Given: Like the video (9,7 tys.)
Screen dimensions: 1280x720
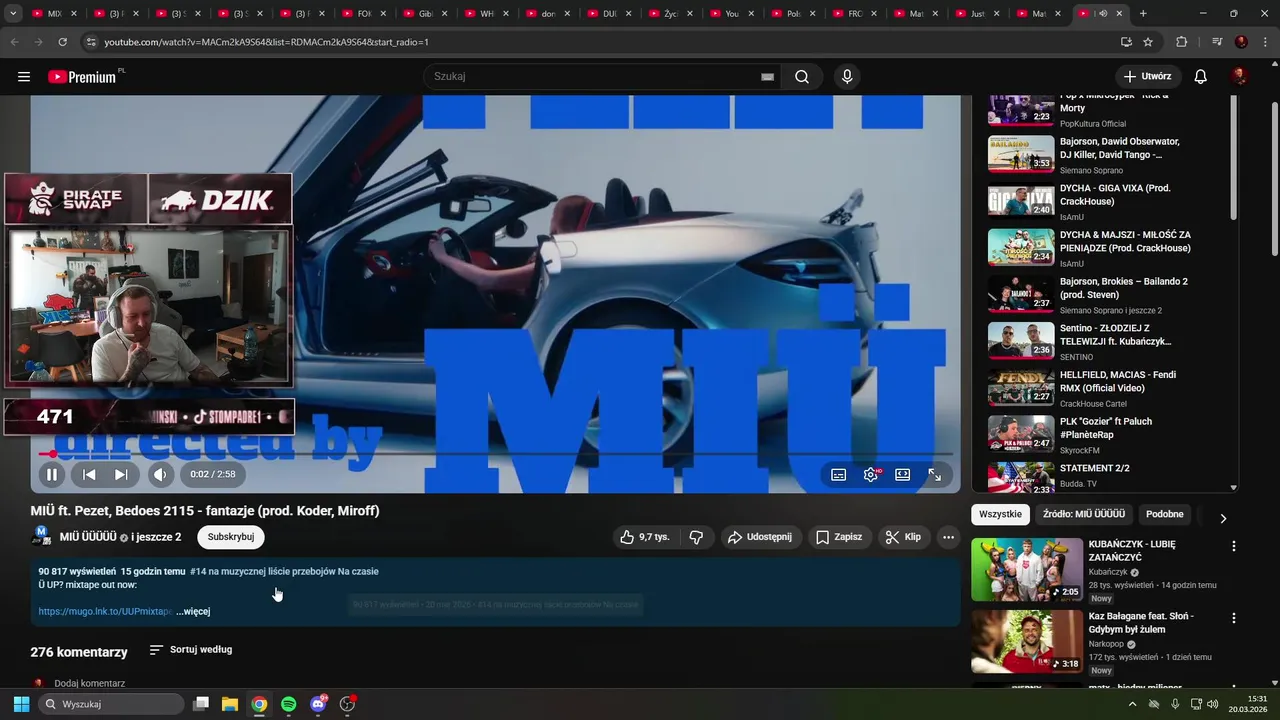Looking at the screenshot, I should pos(645,537).
